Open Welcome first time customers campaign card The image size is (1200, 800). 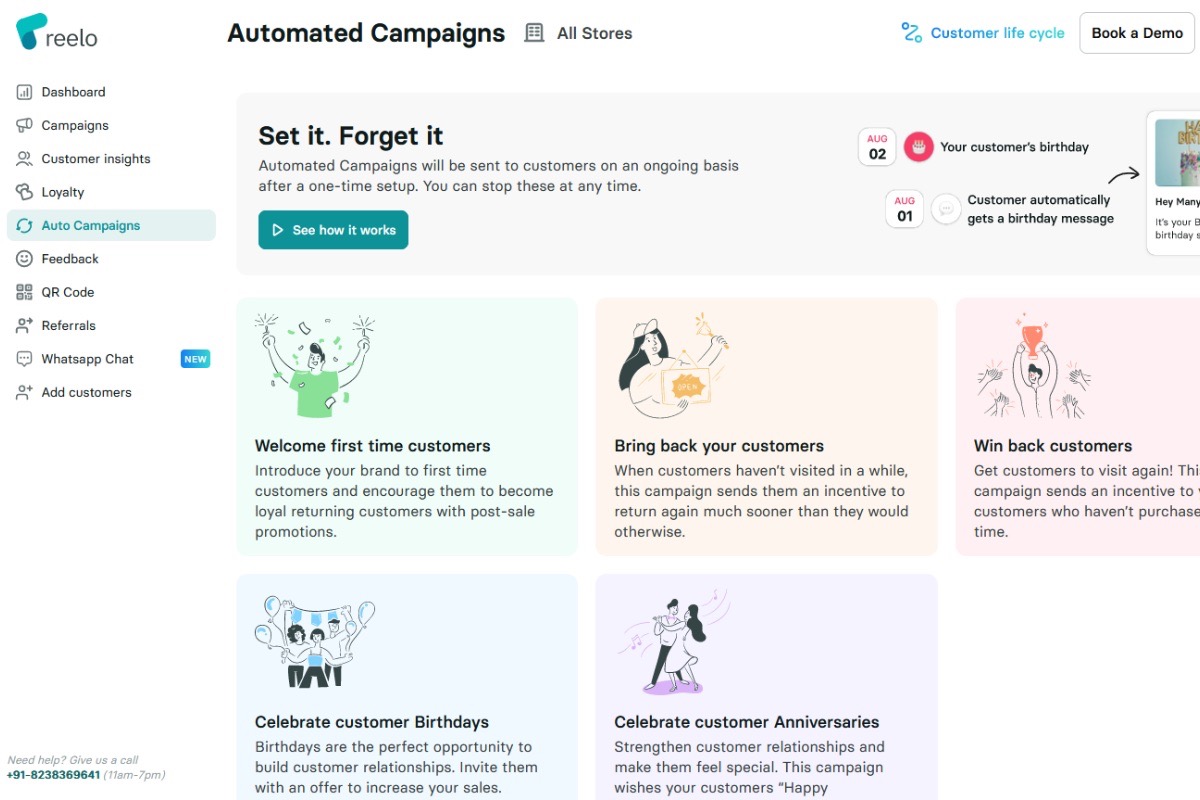(x=407, y=427)
